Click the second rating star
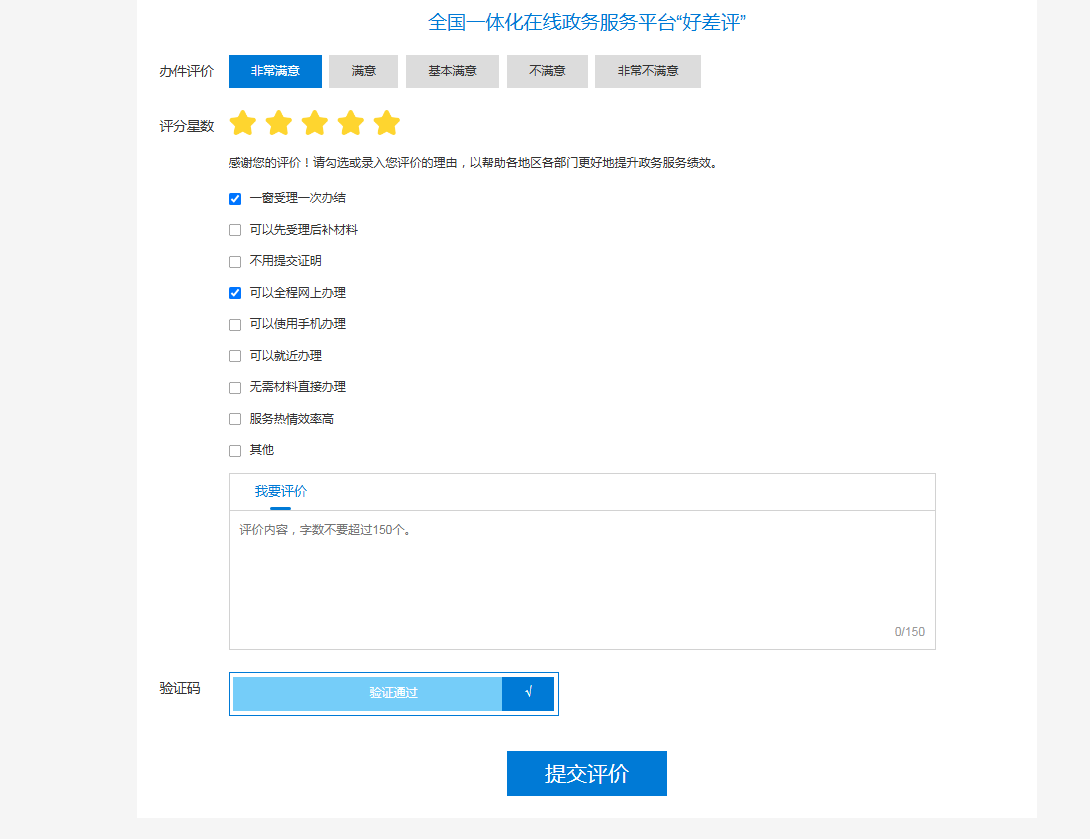1090x839 pixels. 278,123
